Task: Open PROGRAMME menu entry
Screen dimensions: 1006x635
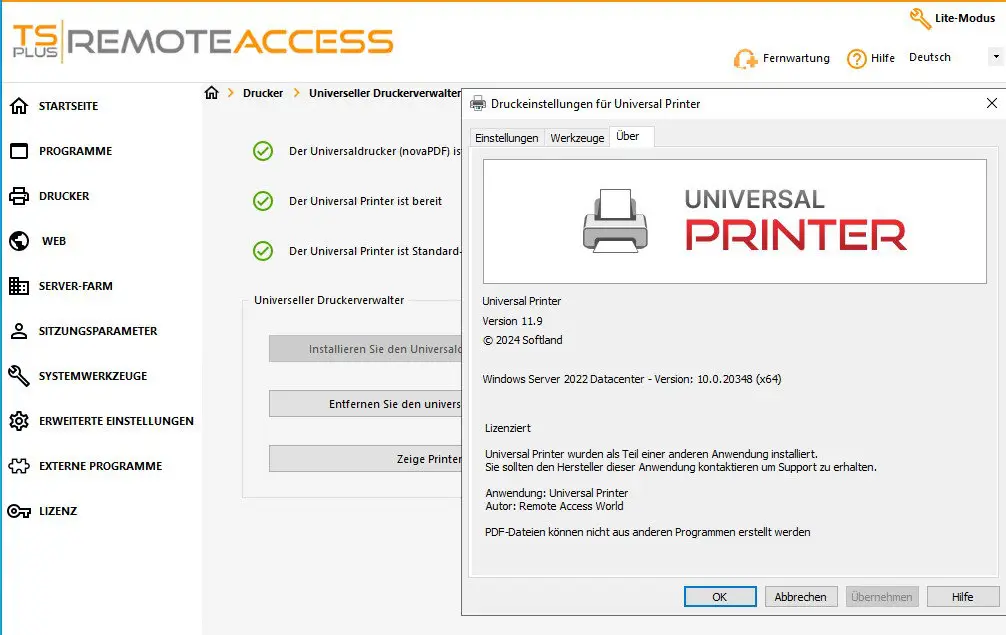Action: tap(75, 151)
